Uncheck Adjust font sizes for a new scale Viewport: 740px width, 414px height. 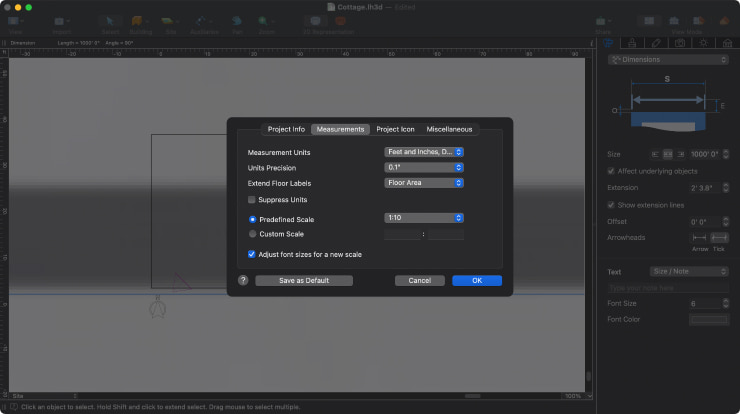pyautogui.click(x=253, y=255)
